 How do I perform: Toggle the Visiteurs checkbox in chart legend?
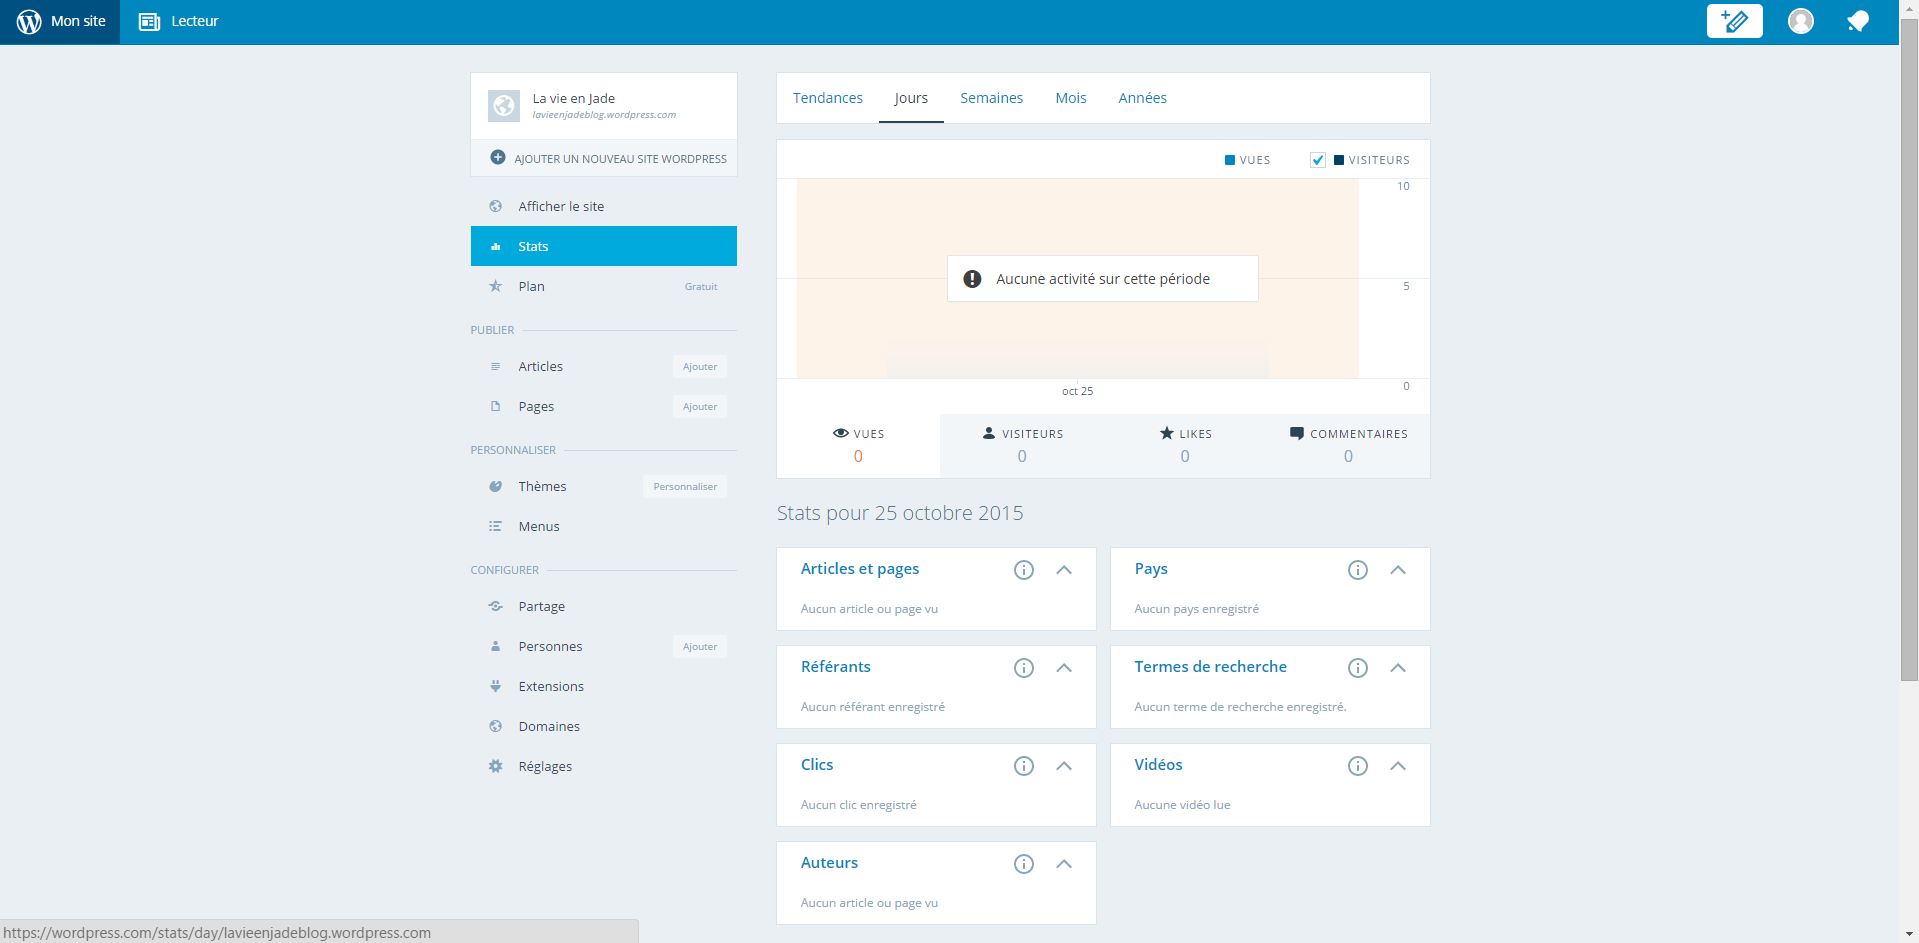[x=1317, y=160]
